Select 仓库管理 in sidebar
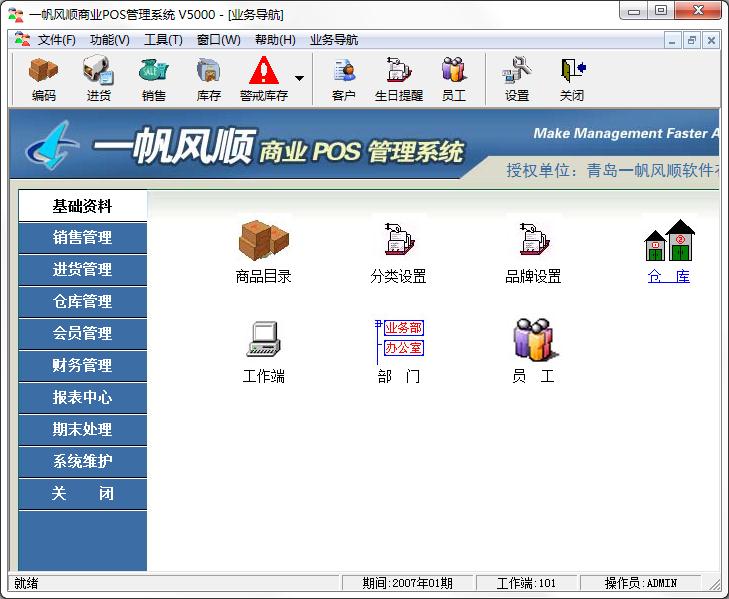The width and height of the screenshot is (729, 599). pyautogui.click(x=83, y=302)
